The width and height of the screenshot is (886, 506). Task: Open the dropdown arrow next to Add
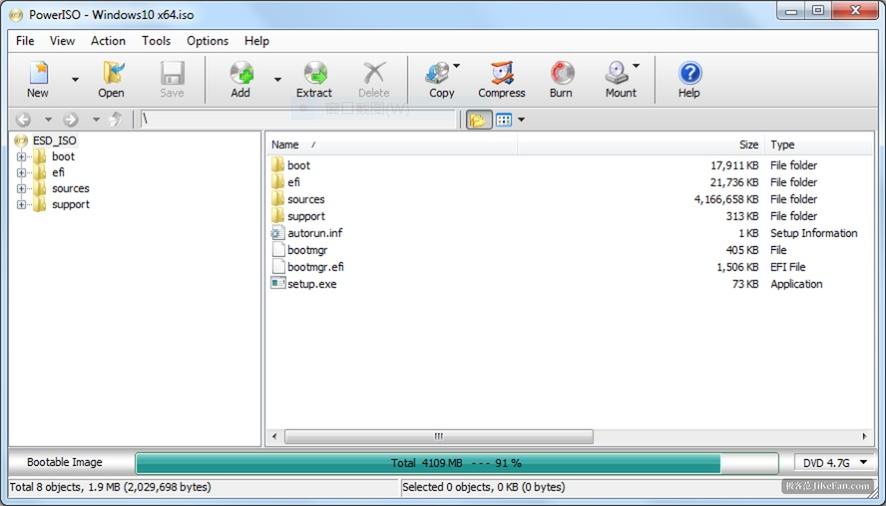[277, 80]
